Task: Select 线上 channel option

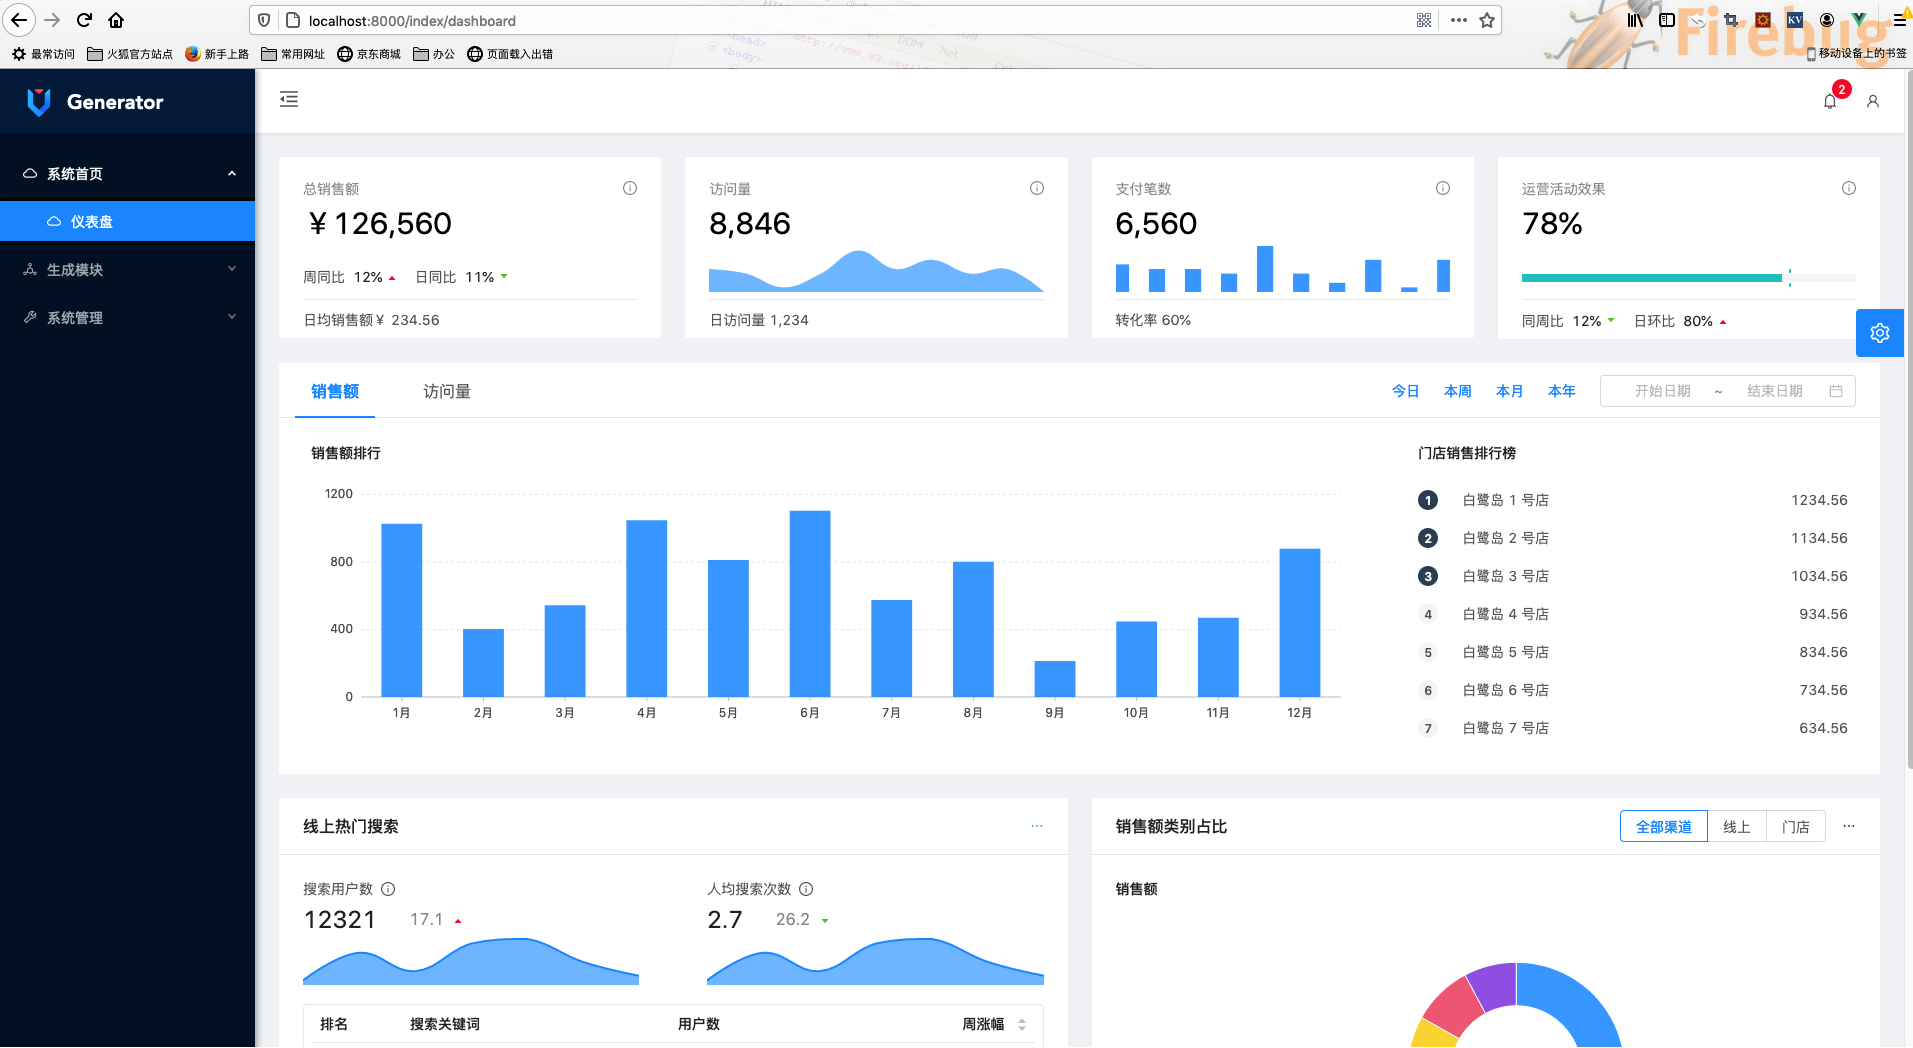Action: point(1737,826)
